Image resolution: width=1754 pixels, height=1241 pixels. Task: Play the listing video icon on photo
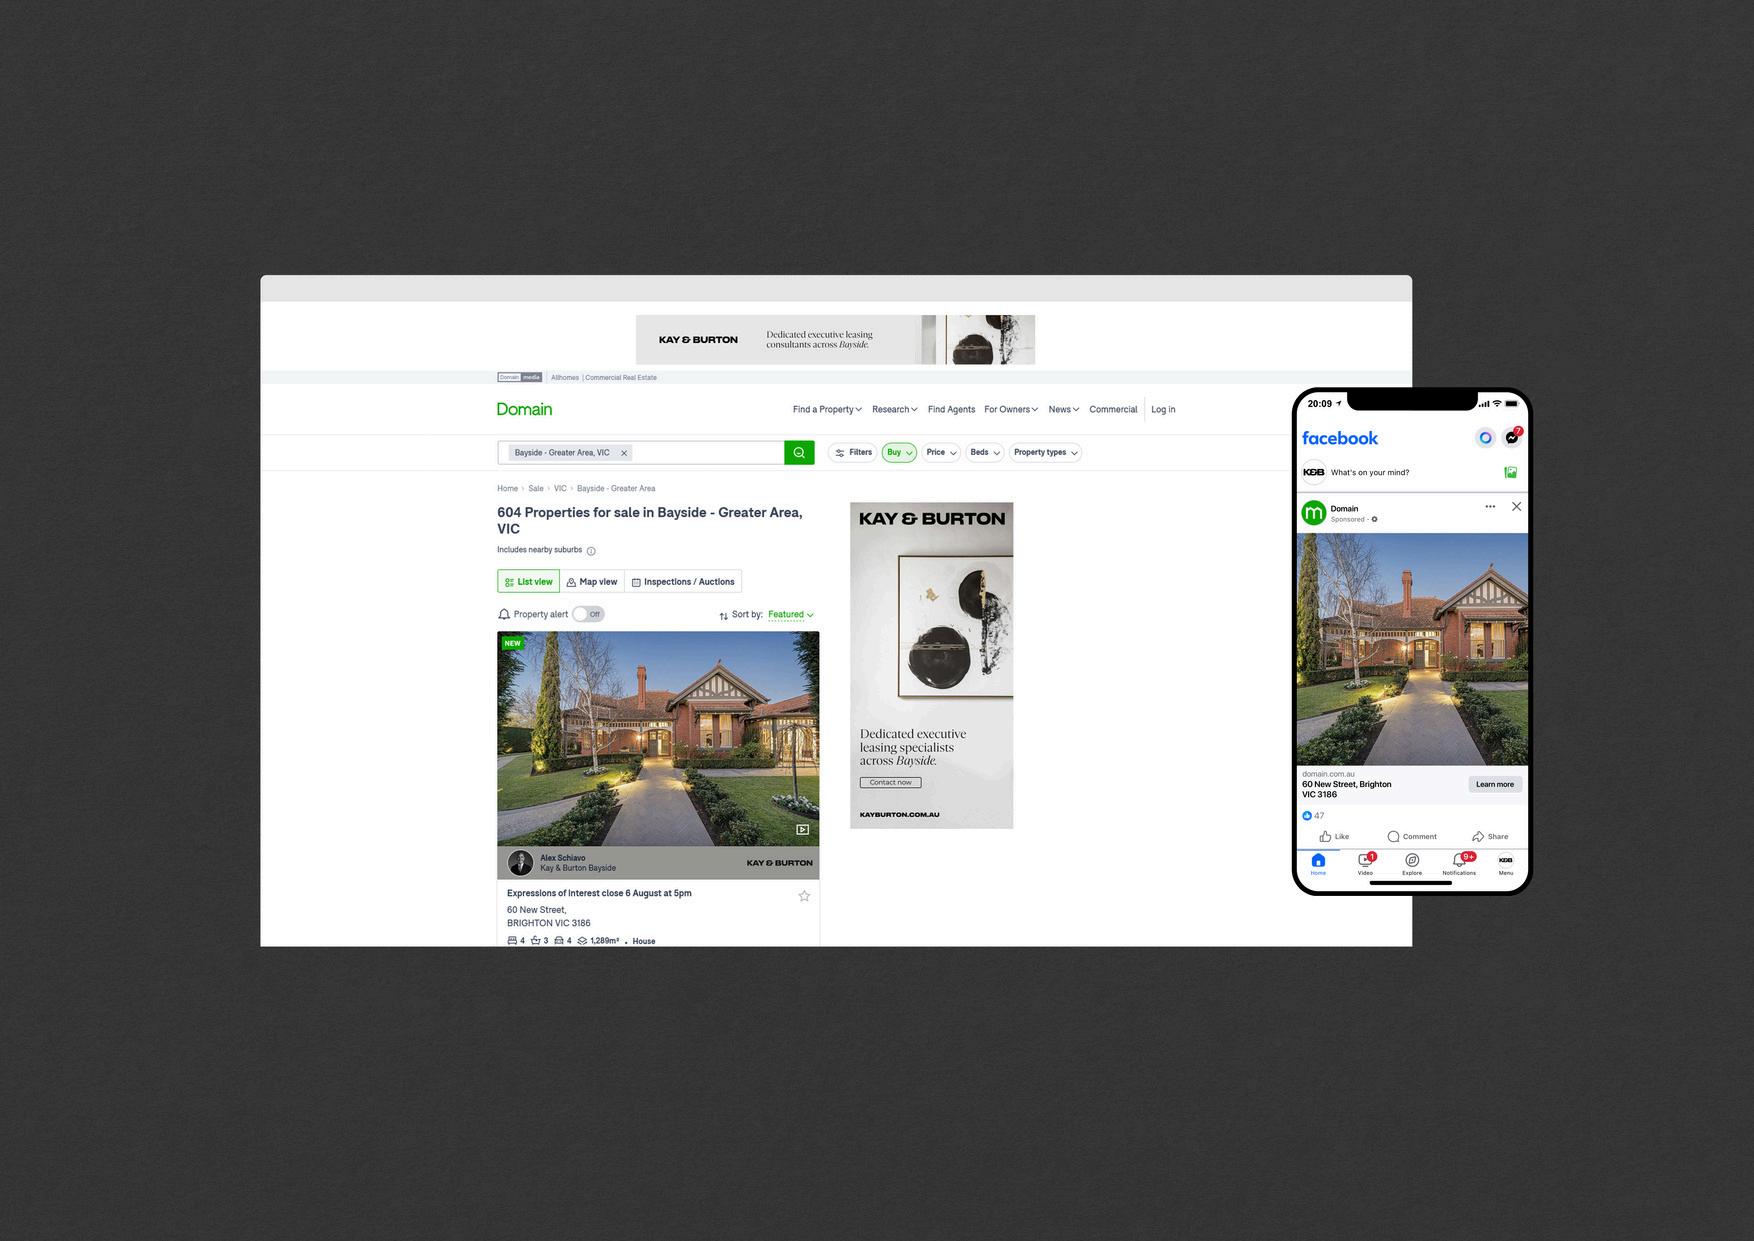[802, 830]
